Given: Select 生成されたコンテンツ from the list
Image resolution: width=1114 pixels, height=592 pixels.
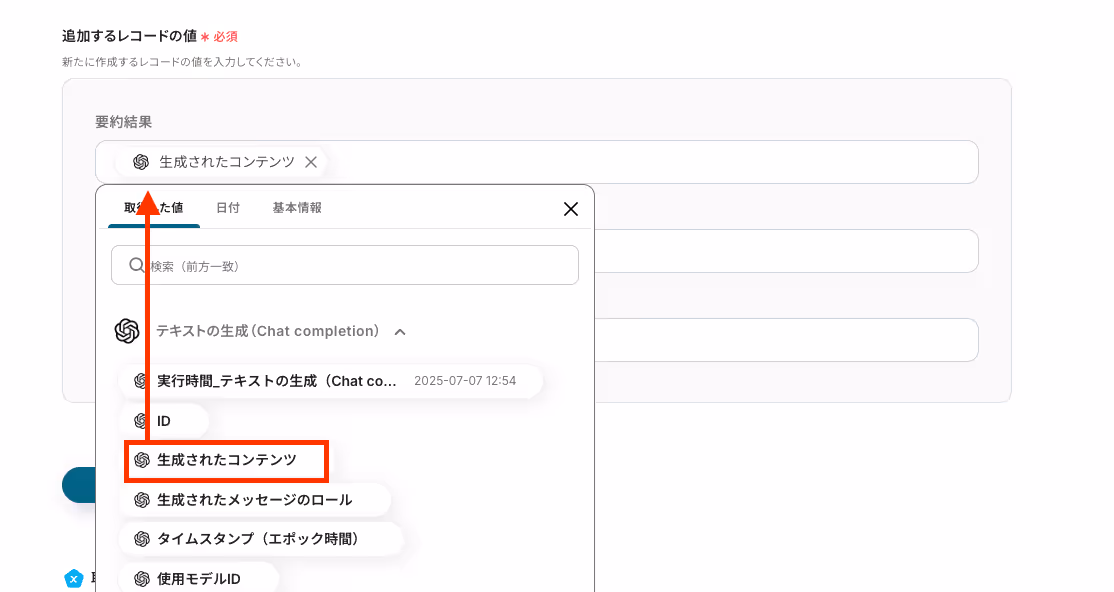Looking at the screenshot, I should tap(226, 461).
